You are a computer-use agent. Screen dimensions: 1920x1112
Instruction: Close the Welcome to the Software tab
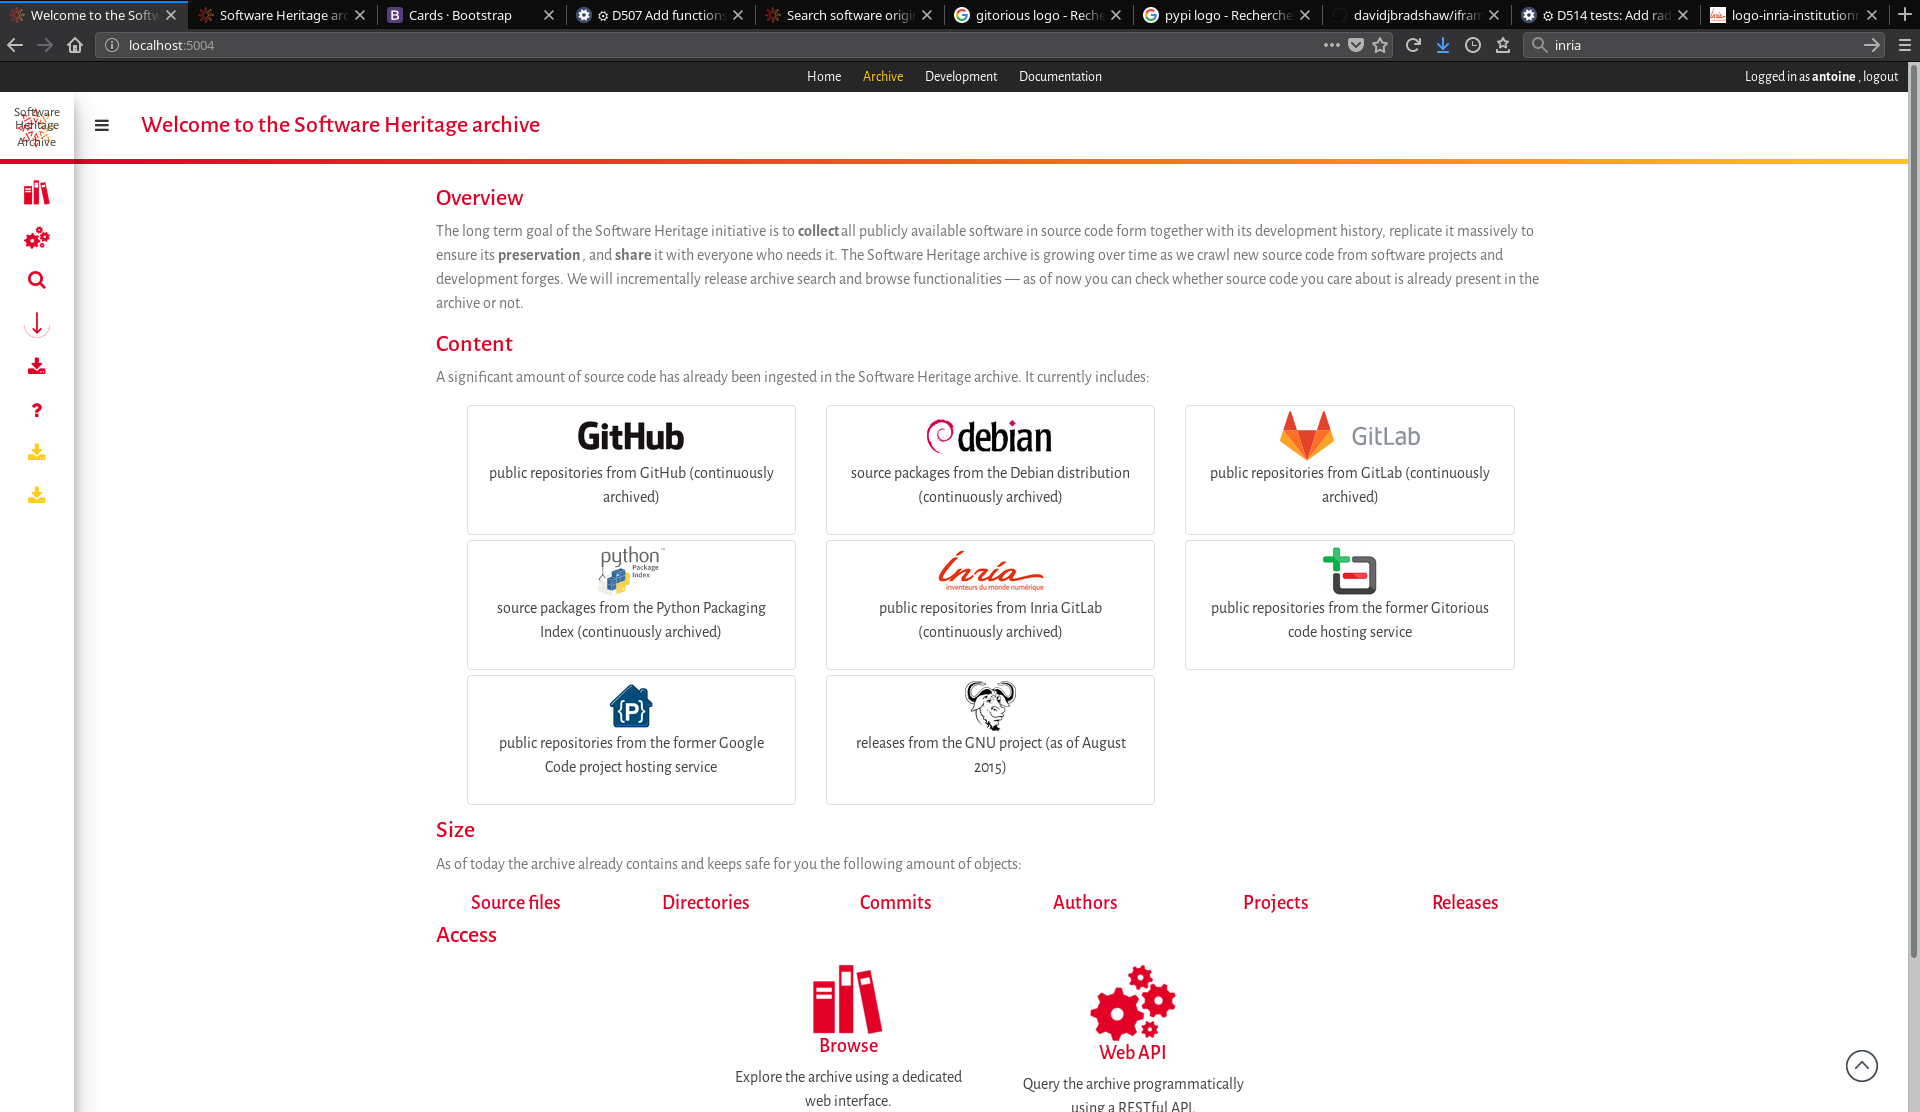point(171,15)
